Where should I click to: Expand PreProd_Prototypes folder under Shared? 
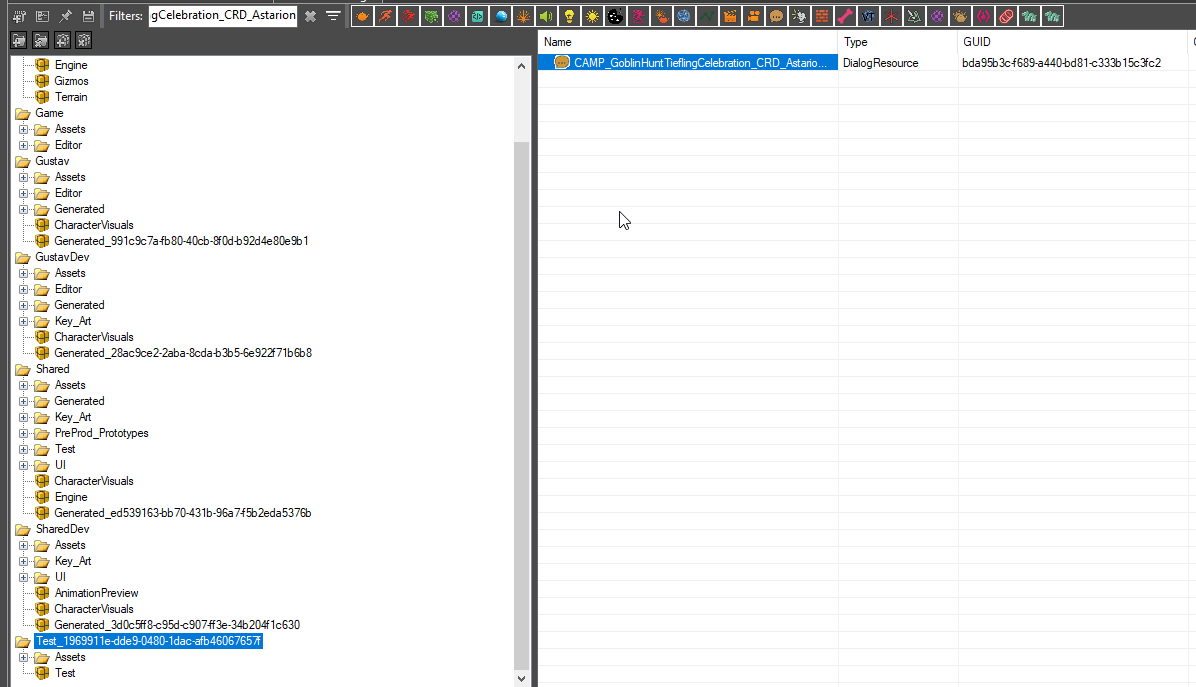[24, 434]
